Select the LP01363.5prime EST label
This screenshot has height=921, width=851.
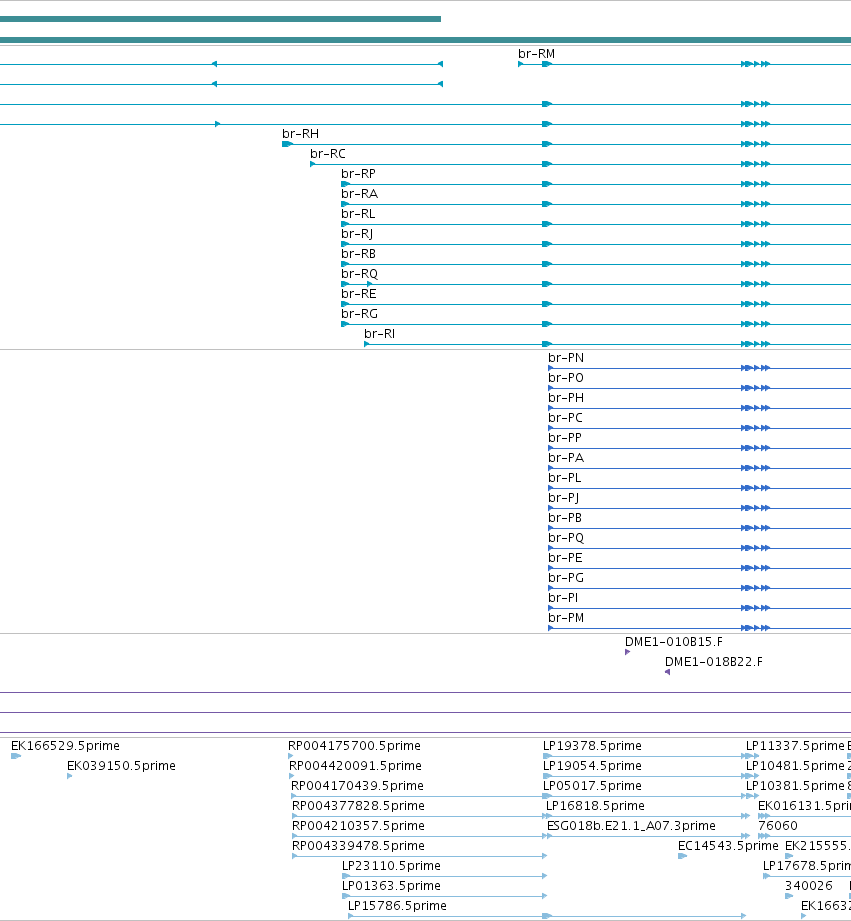point(391,885)
